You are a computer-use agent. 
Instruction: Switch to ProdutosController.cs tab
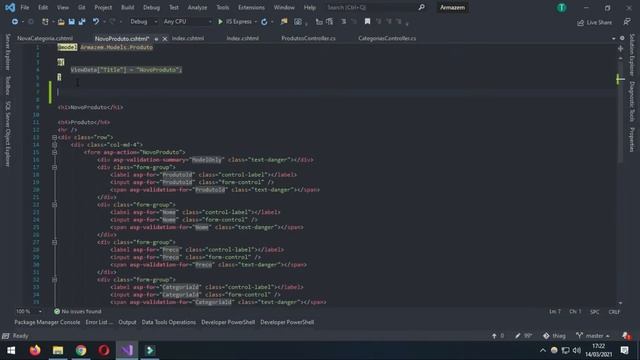pos(308,38)
